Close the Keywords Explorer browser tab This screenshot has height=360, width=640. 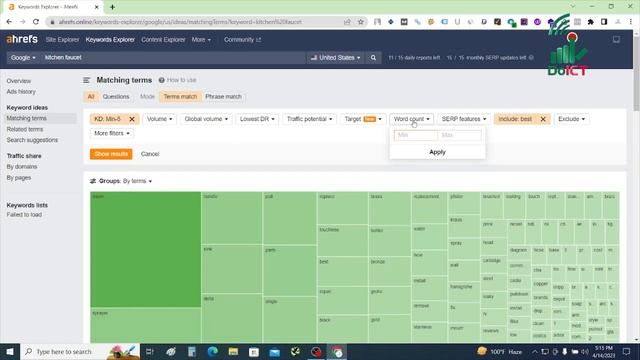[x=97, y=7]
